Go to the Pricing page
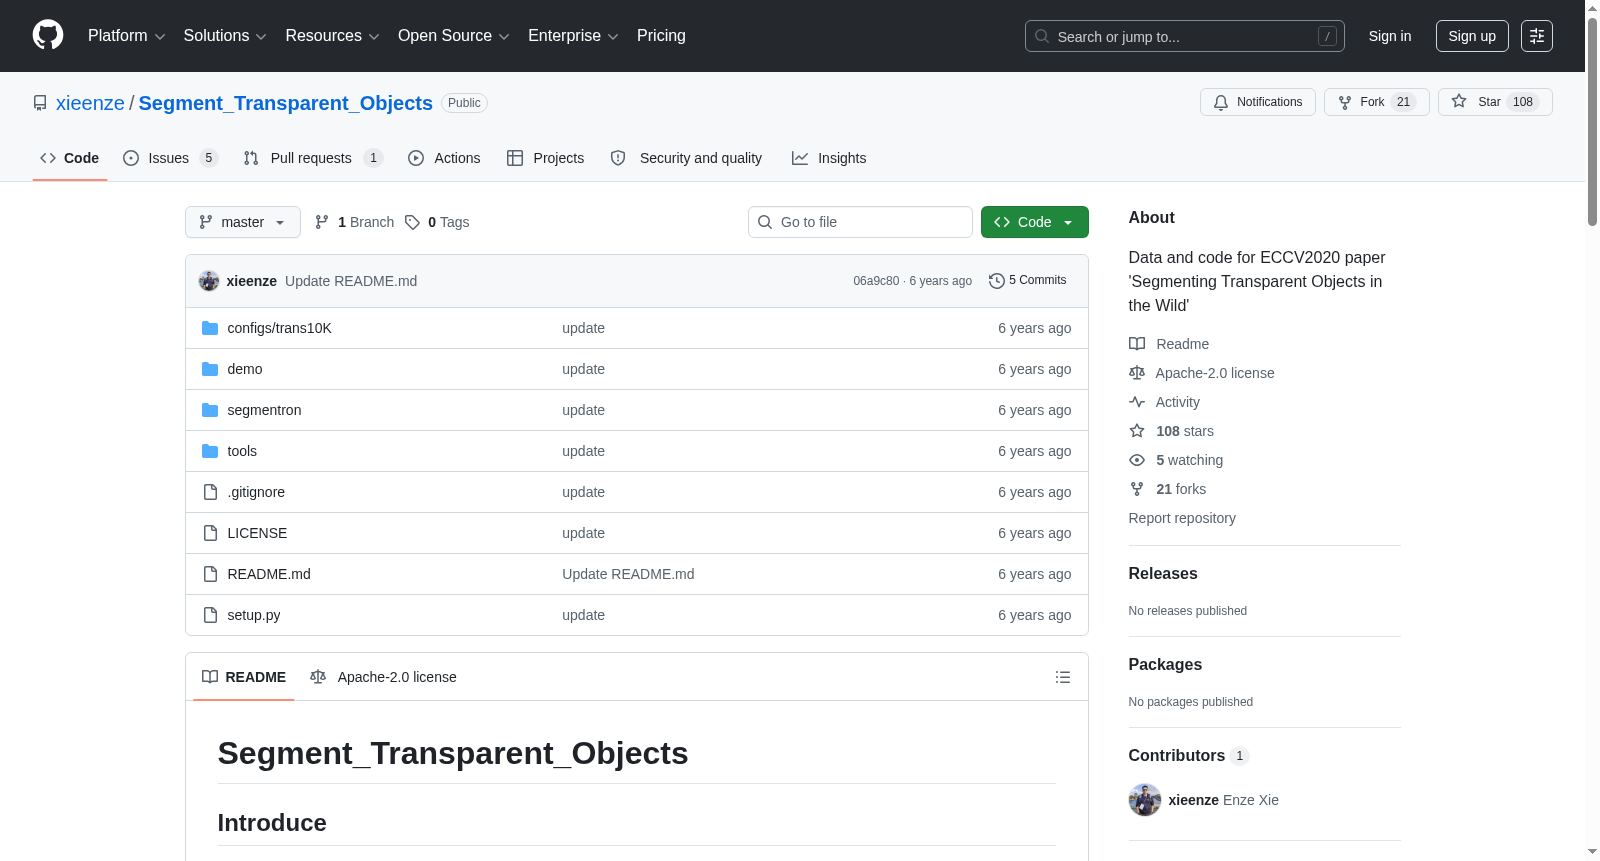Screen dimensions: 1600x861 pyautogui.click(x=661, y=36)
